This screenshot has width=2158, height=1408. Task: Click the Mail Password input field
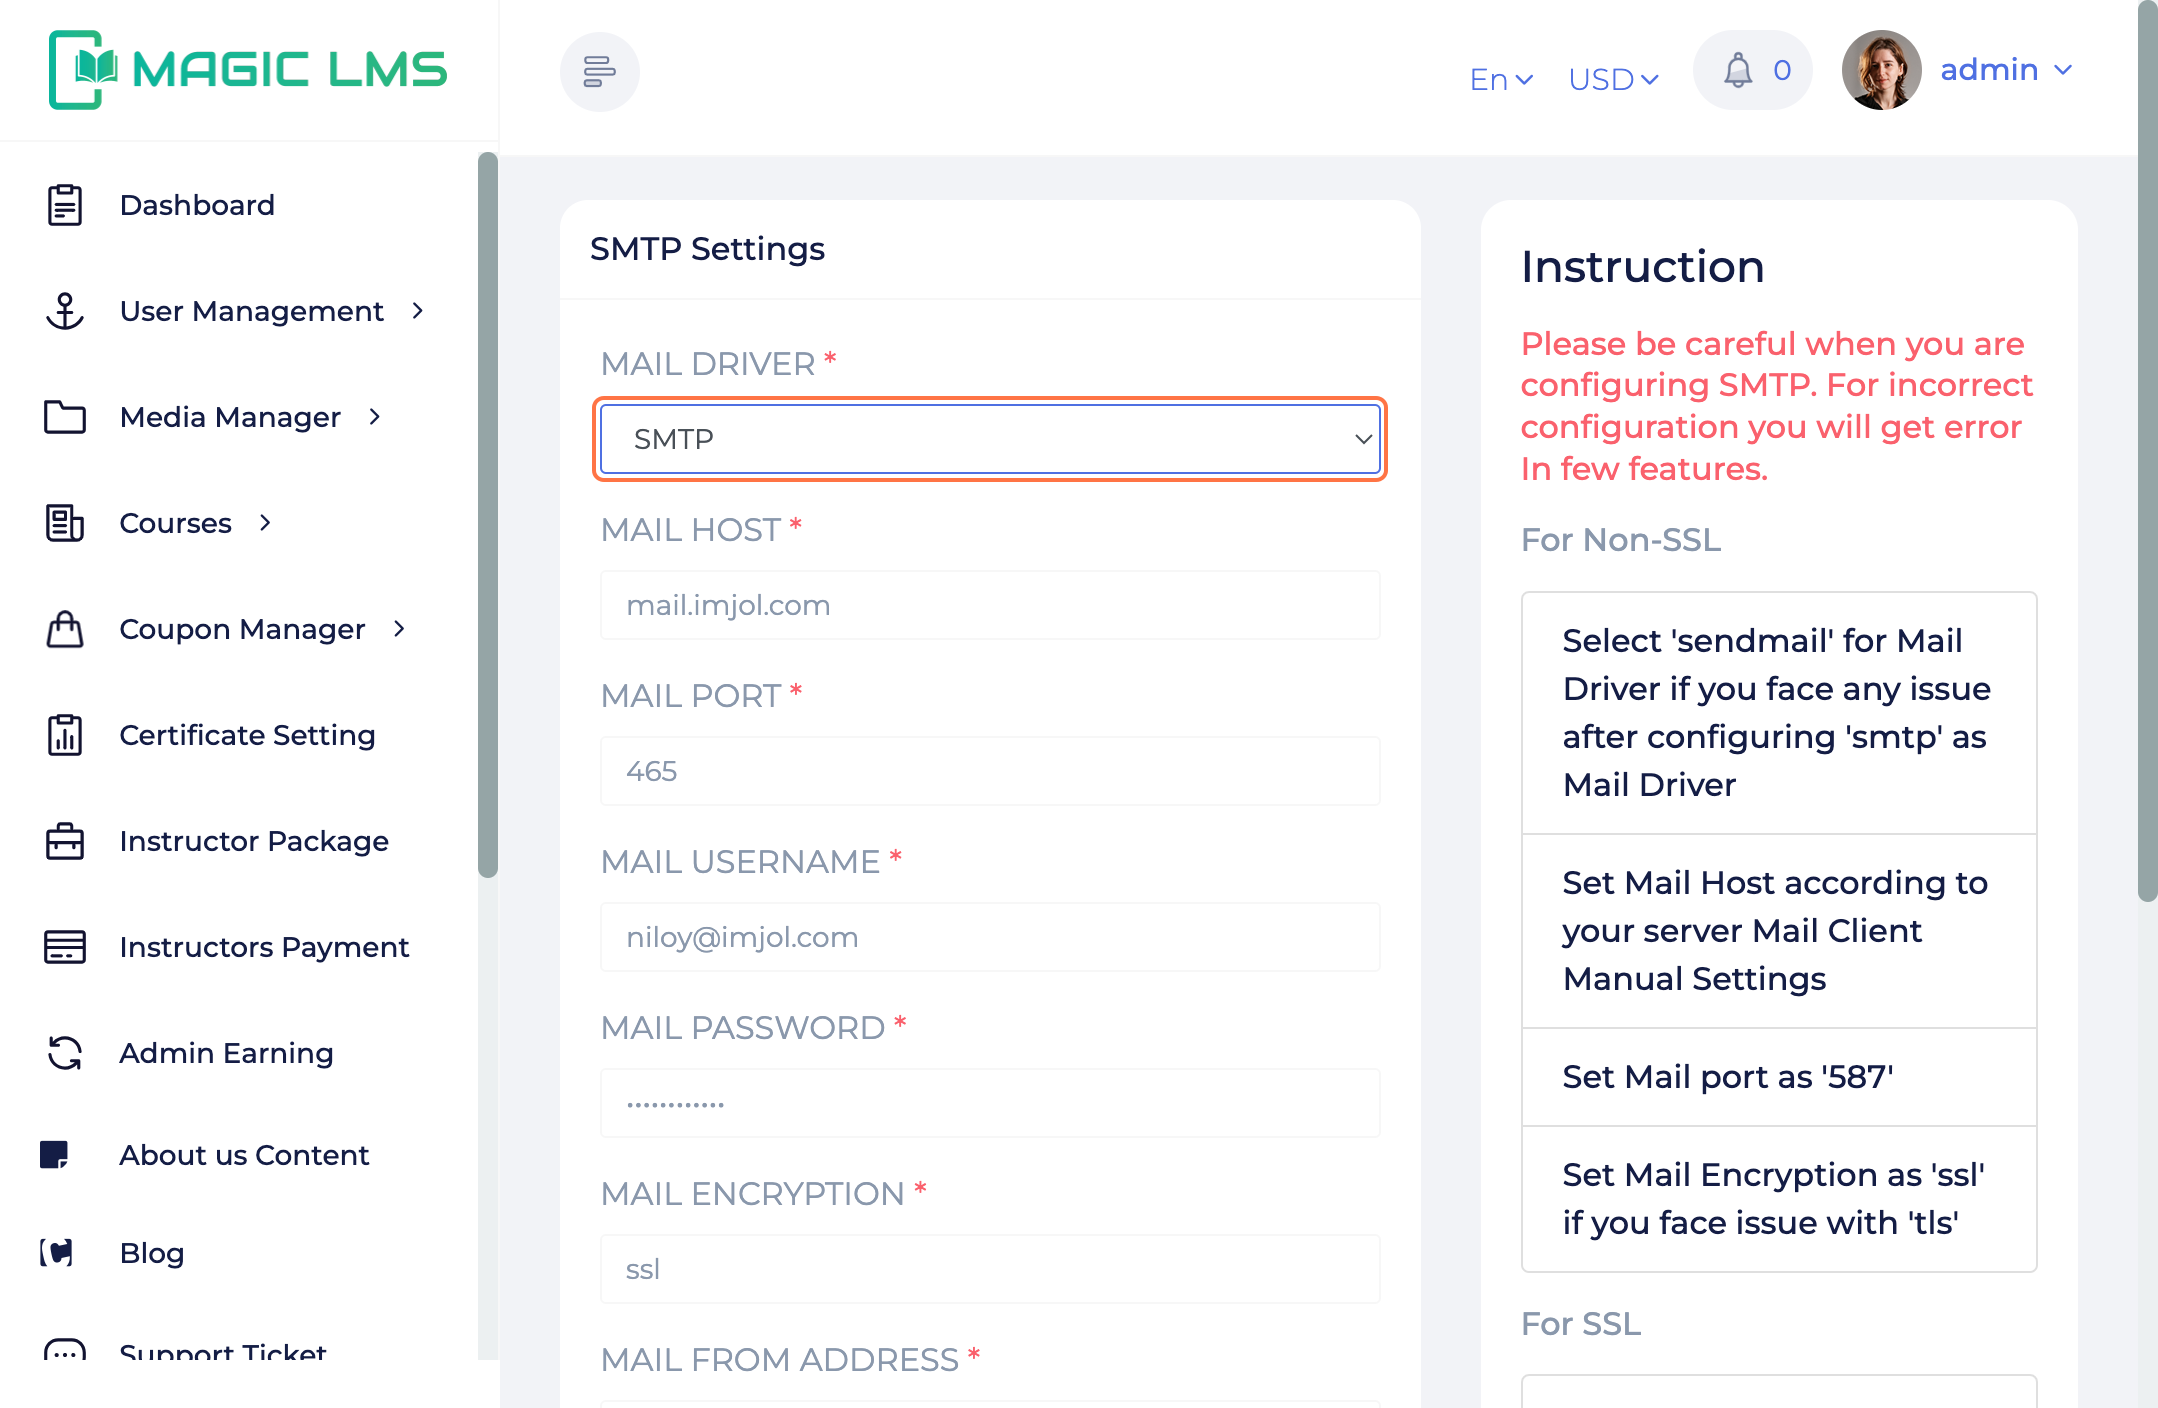990,1103
